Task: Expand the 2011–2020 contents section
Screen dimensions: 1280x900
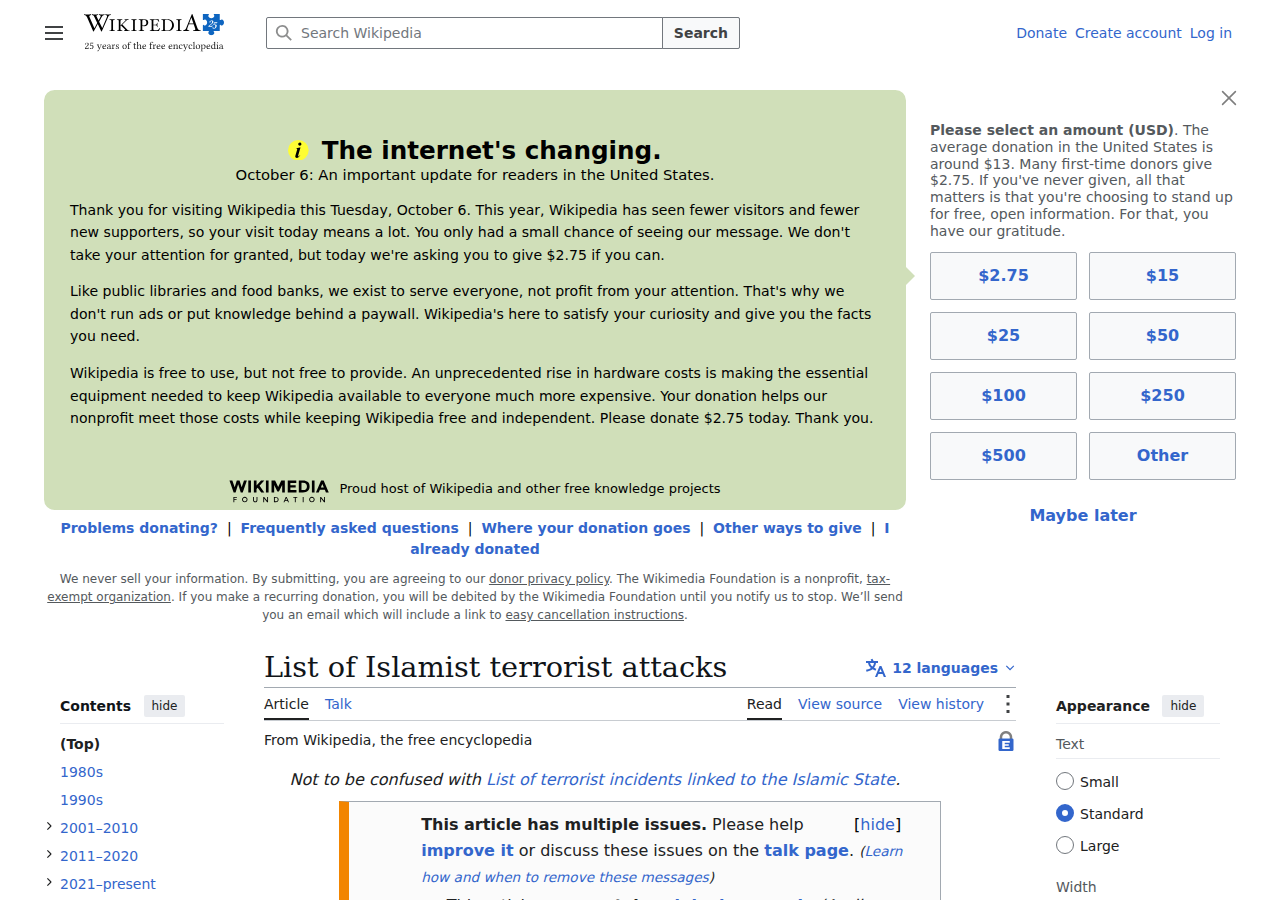Action: point(50,855)
